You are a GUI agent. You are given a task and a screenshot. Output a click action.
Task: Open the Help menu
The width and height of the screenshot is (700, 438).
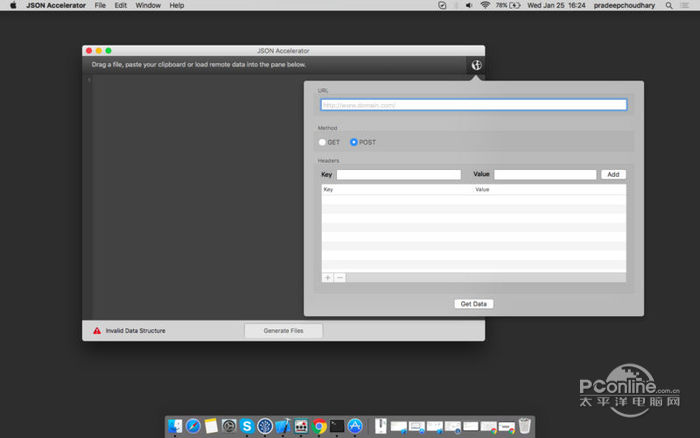pyautogui.click(x=177, y=5)
